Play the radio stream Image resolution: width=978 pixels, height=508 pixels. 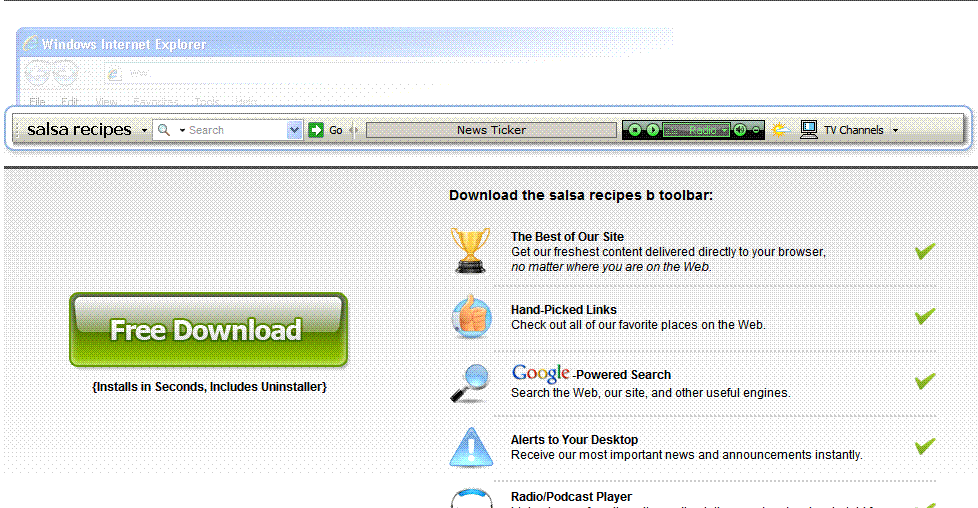point(652,130)
